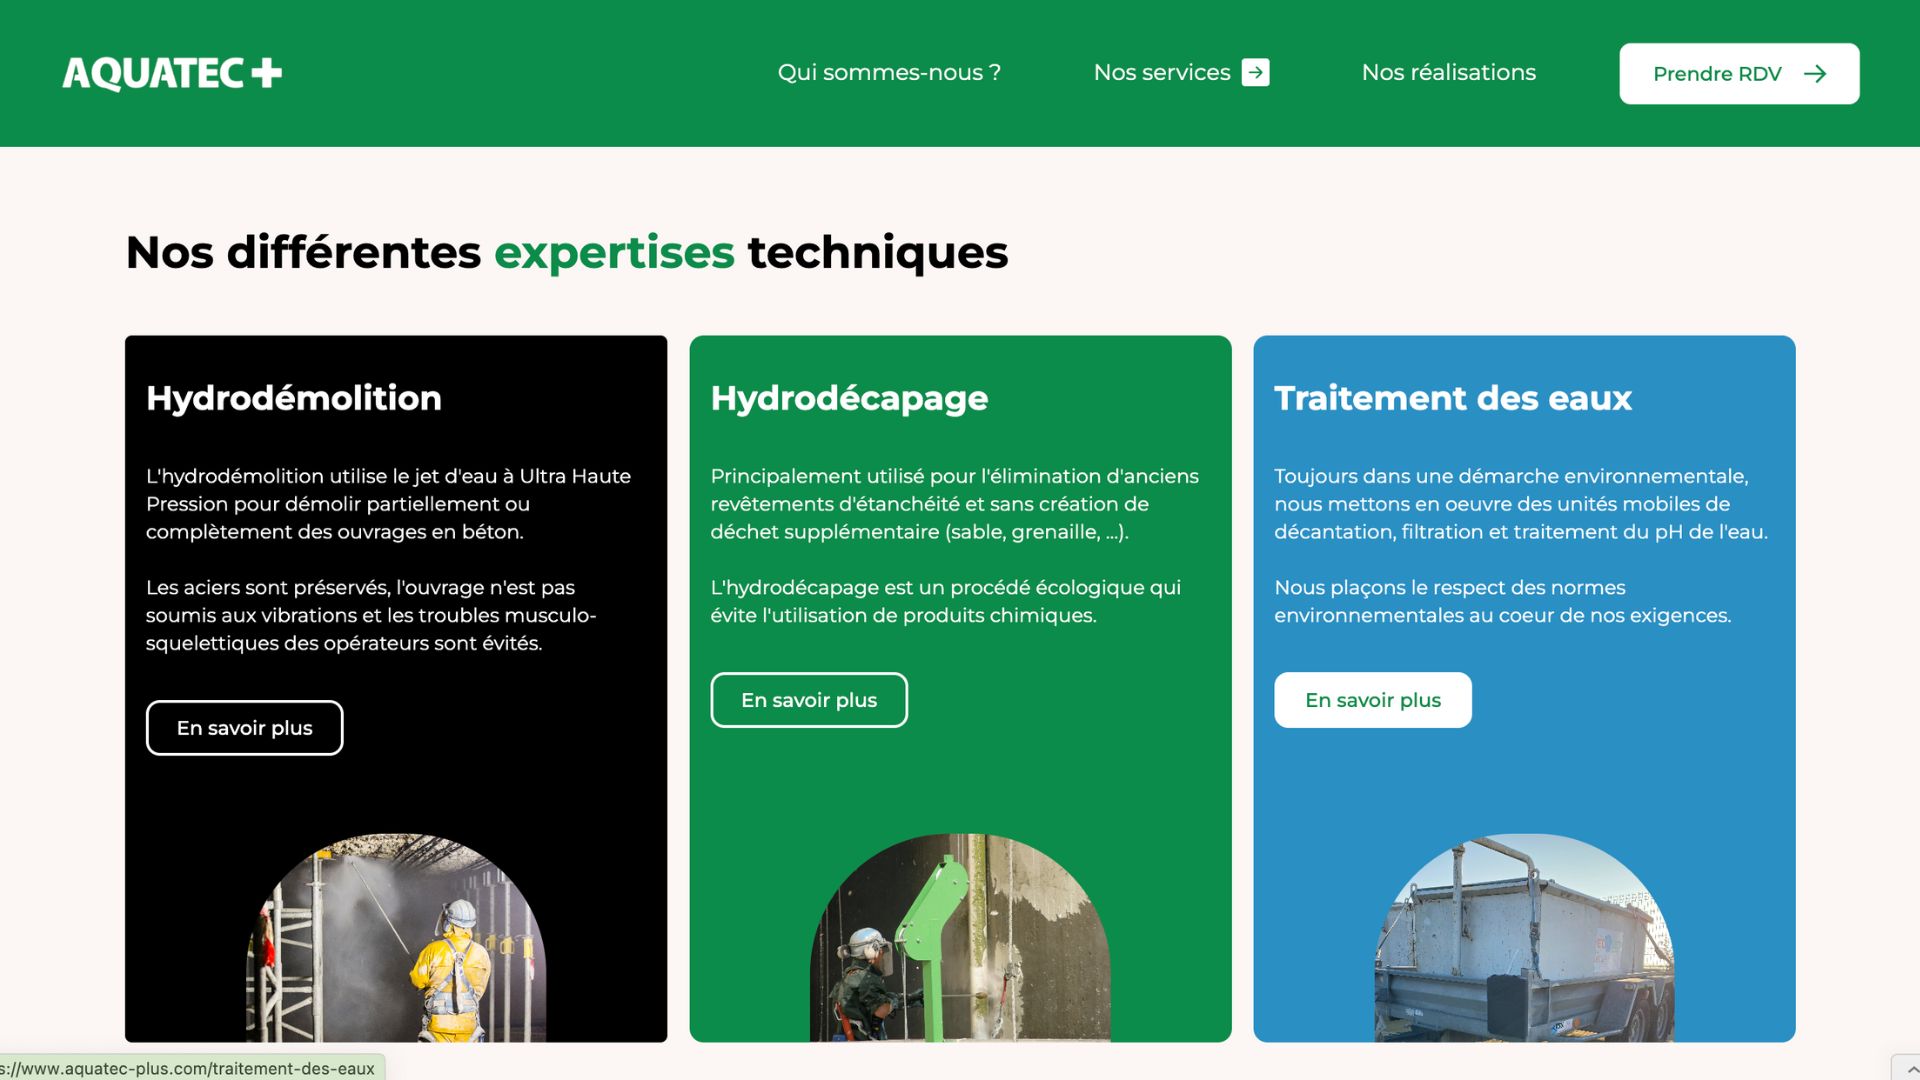Click paragraph starting L'hydrodécapage est un procédé écologique

946,601
